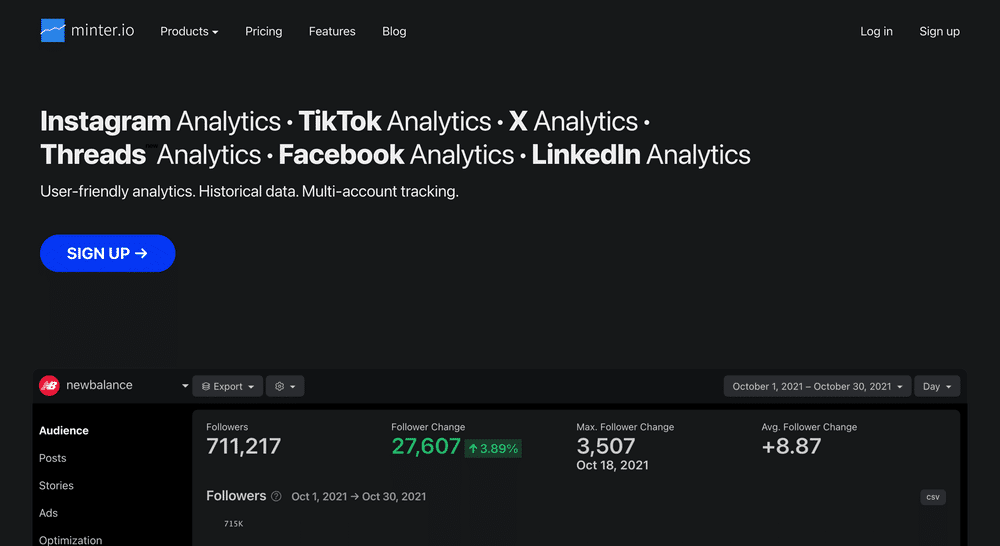Select Stories in the sidebar
Image resolution: width=1000 pixels, height=546 pixels.
(x=56, y=485)
